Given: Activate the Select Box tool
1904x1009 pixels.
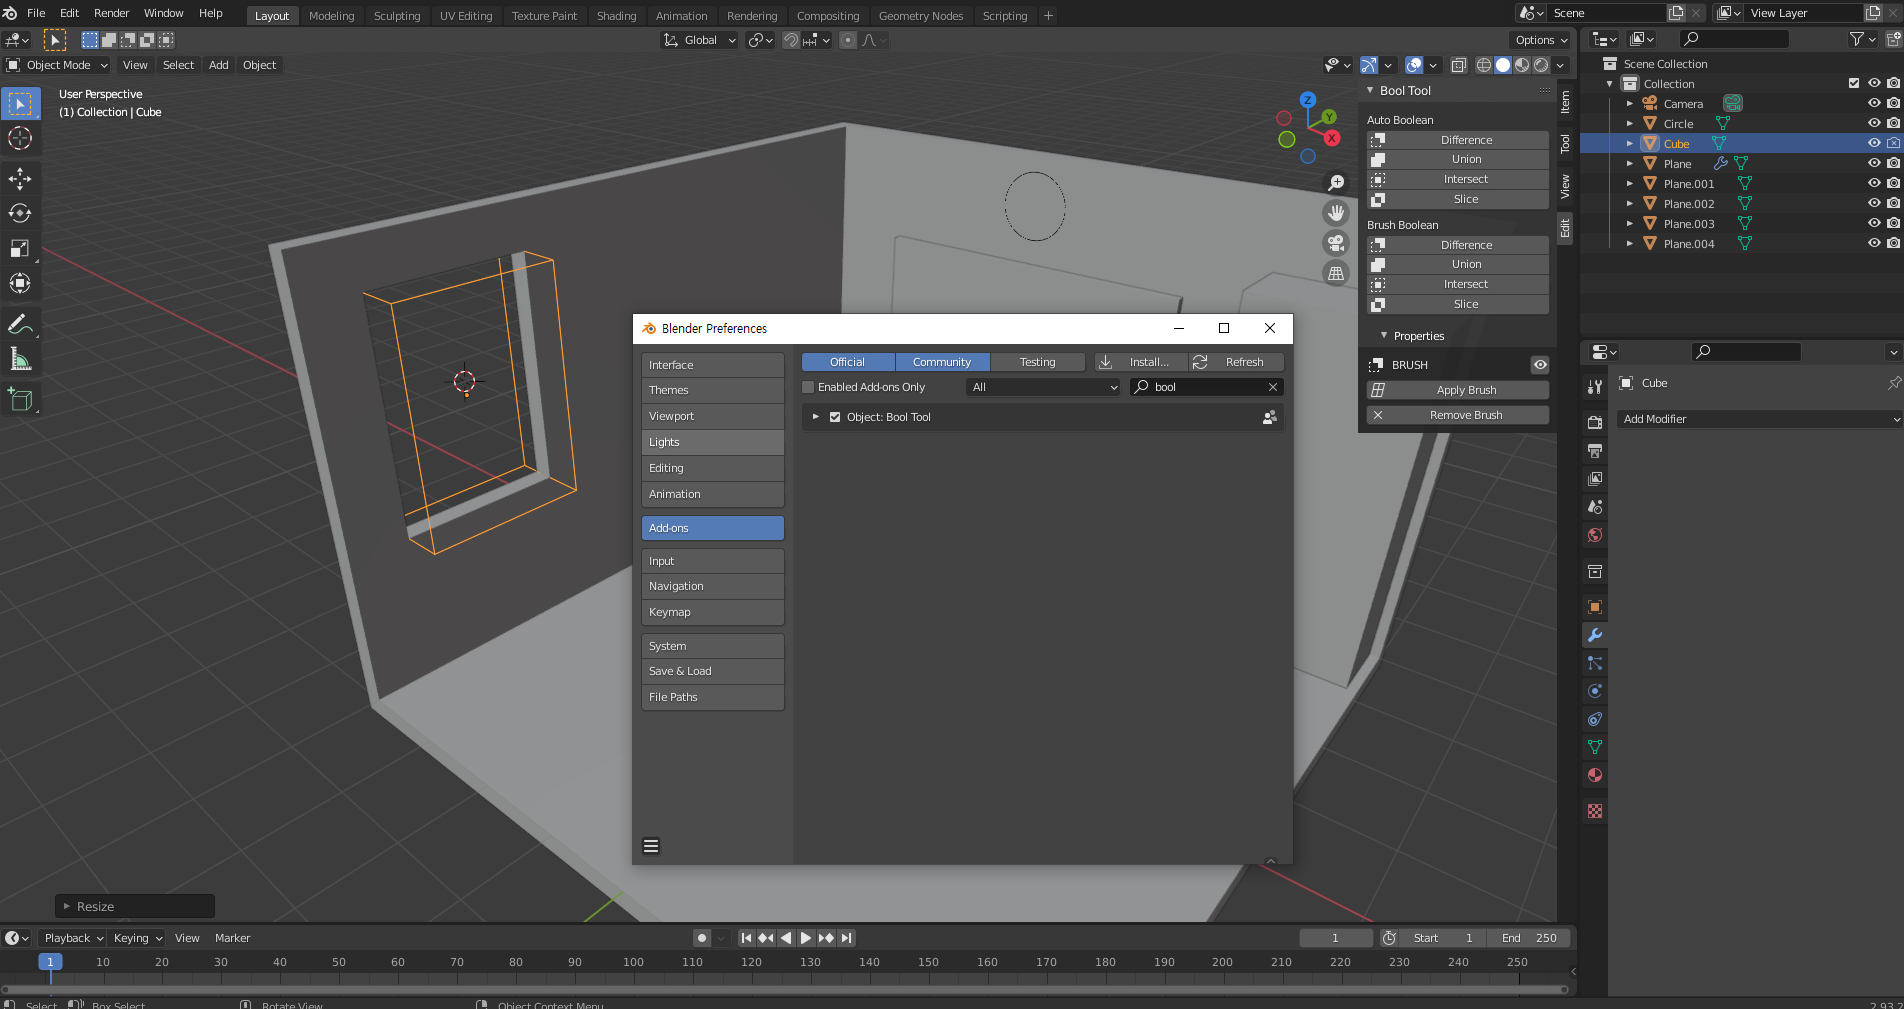Looking at the screenshot, I should 20,103.
